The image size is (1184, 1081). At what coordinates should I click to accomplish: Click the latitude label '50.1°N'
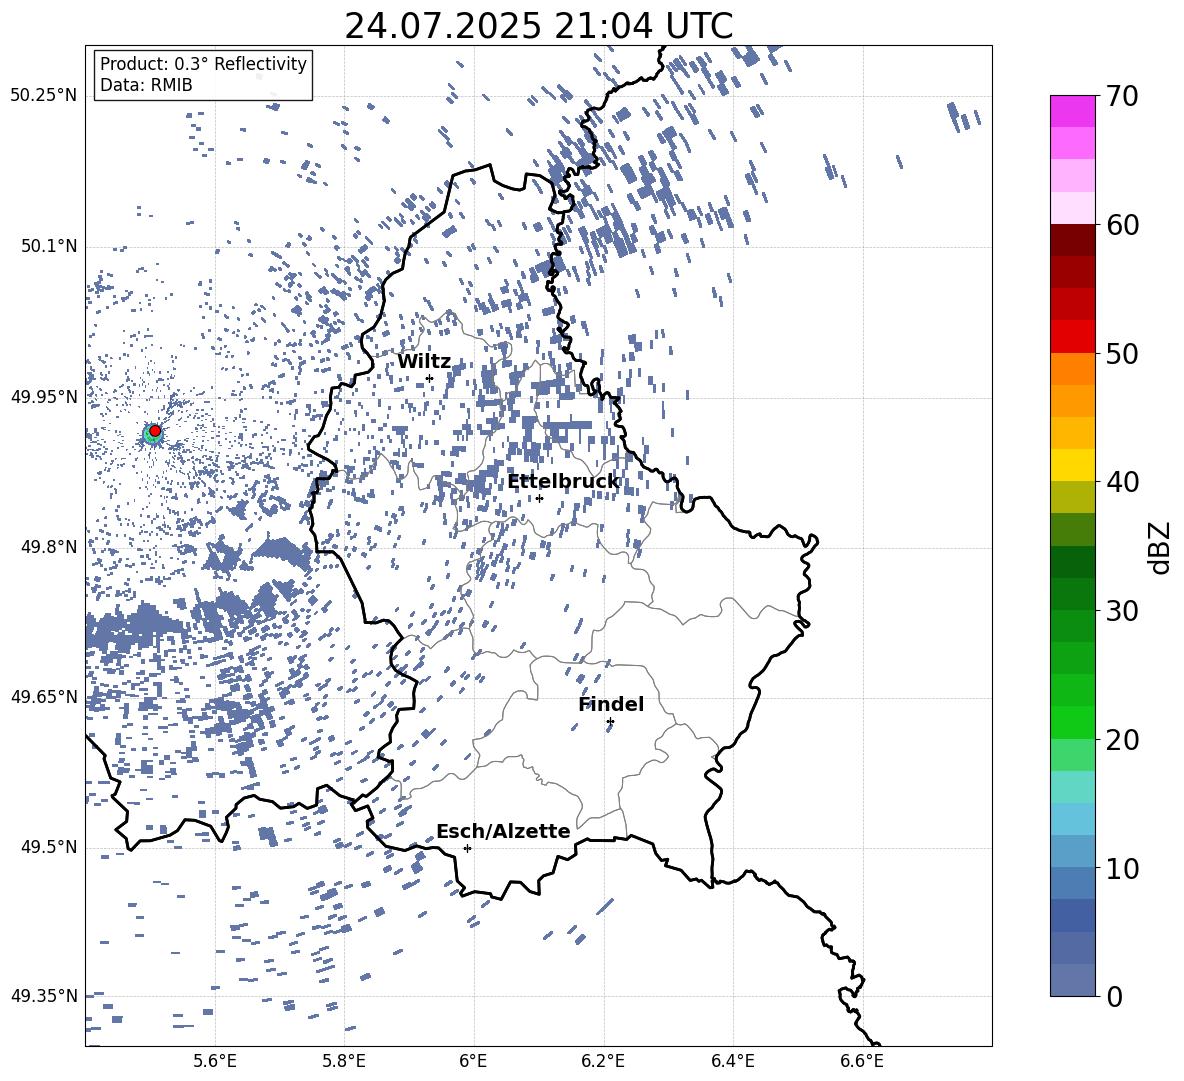pyautogui.click(x=48, y=246)
